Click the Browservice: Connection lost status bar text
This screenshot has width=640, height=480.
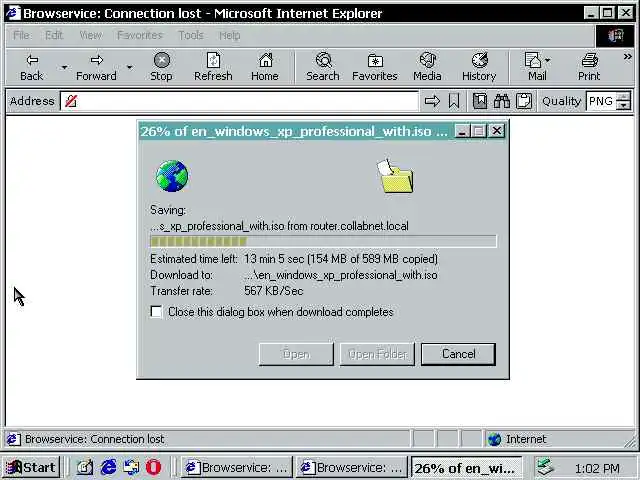coord(94,439)
